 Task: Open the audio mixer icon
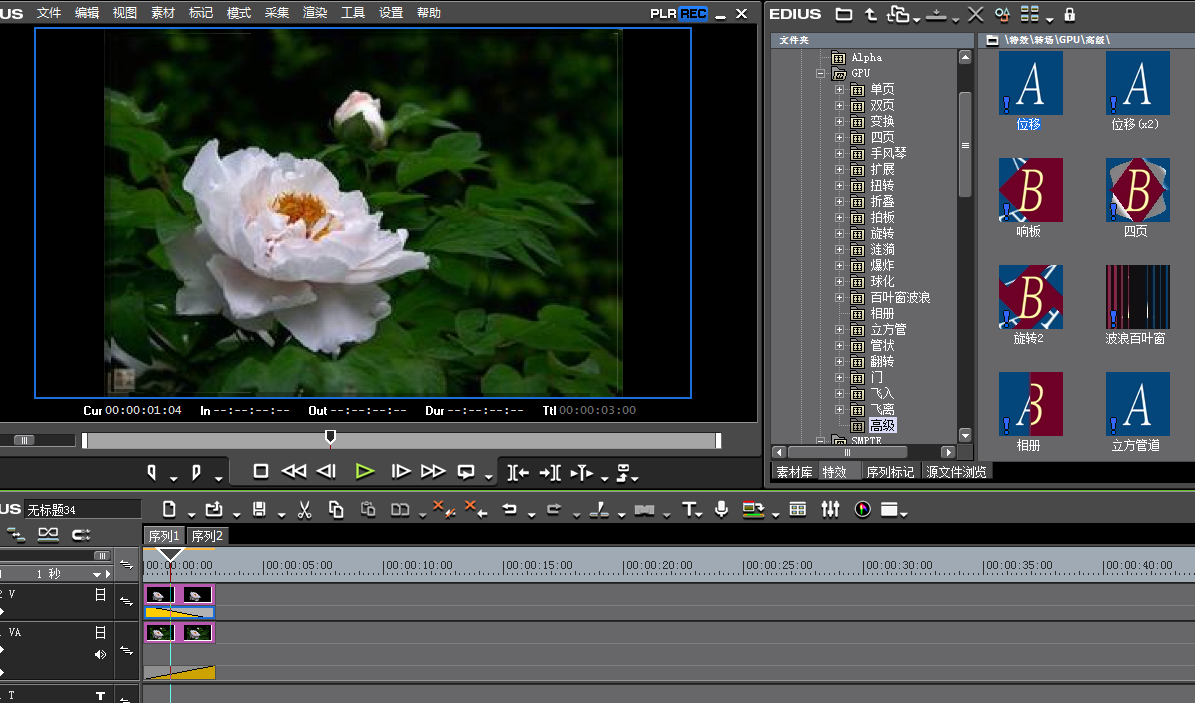point(830,510)
